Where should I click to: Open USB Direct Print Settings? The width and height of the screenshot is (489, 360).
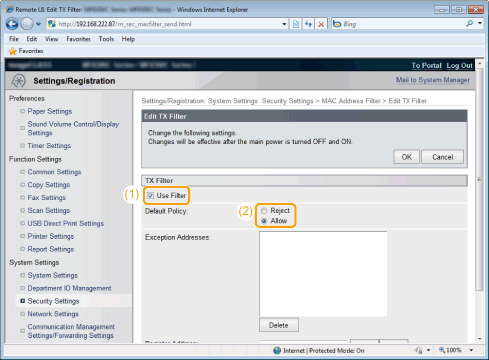pyautogui.click(x=66, y=223)
